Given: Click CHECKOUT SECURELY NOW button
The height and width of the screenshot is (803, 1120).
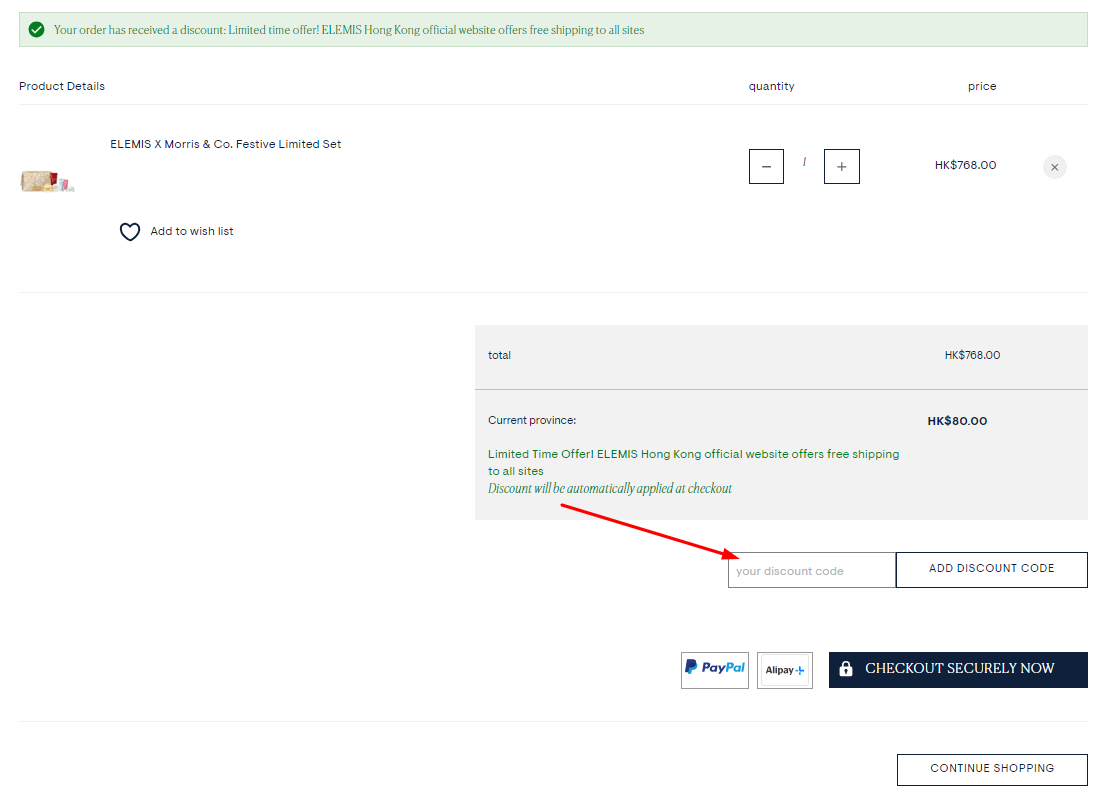Looking at the screenshot, I should 958,669.
